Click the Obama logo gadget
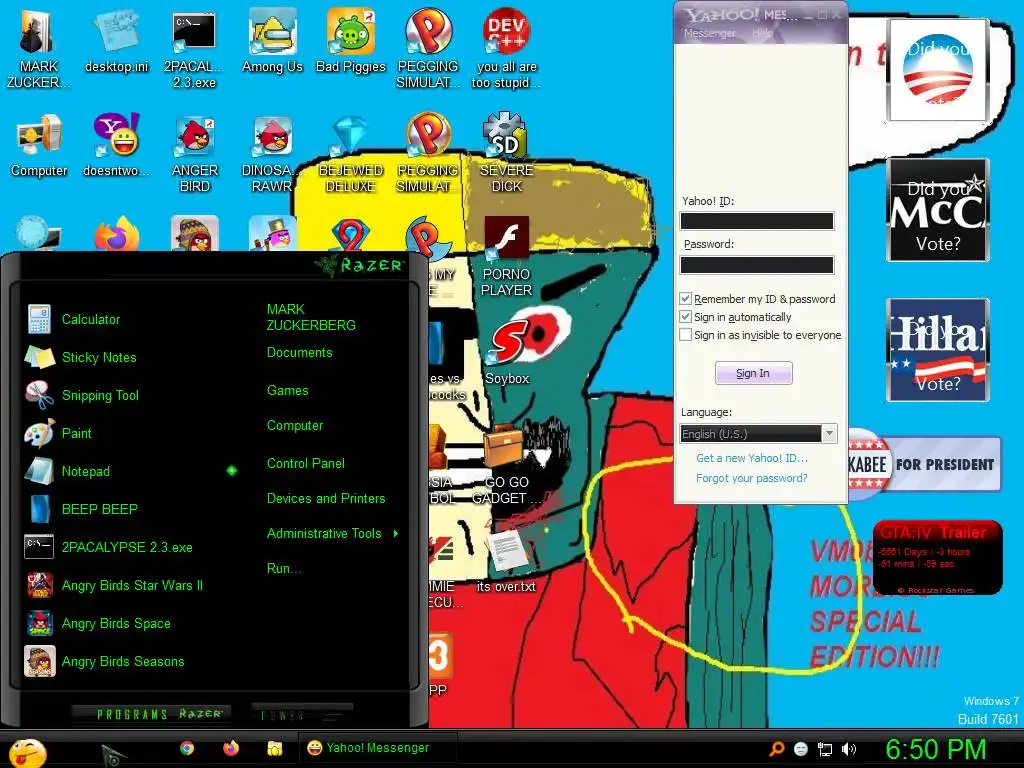1024x768 pixels. (938, 70)
